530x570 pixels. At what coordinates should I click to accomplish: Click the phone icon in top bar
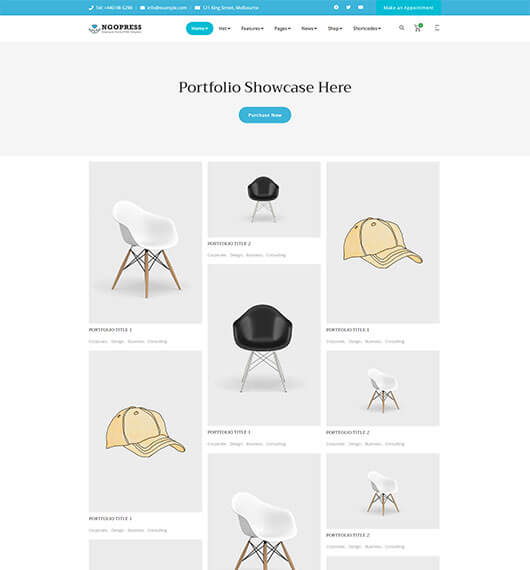pyautogui.click(x=91, y=8)
